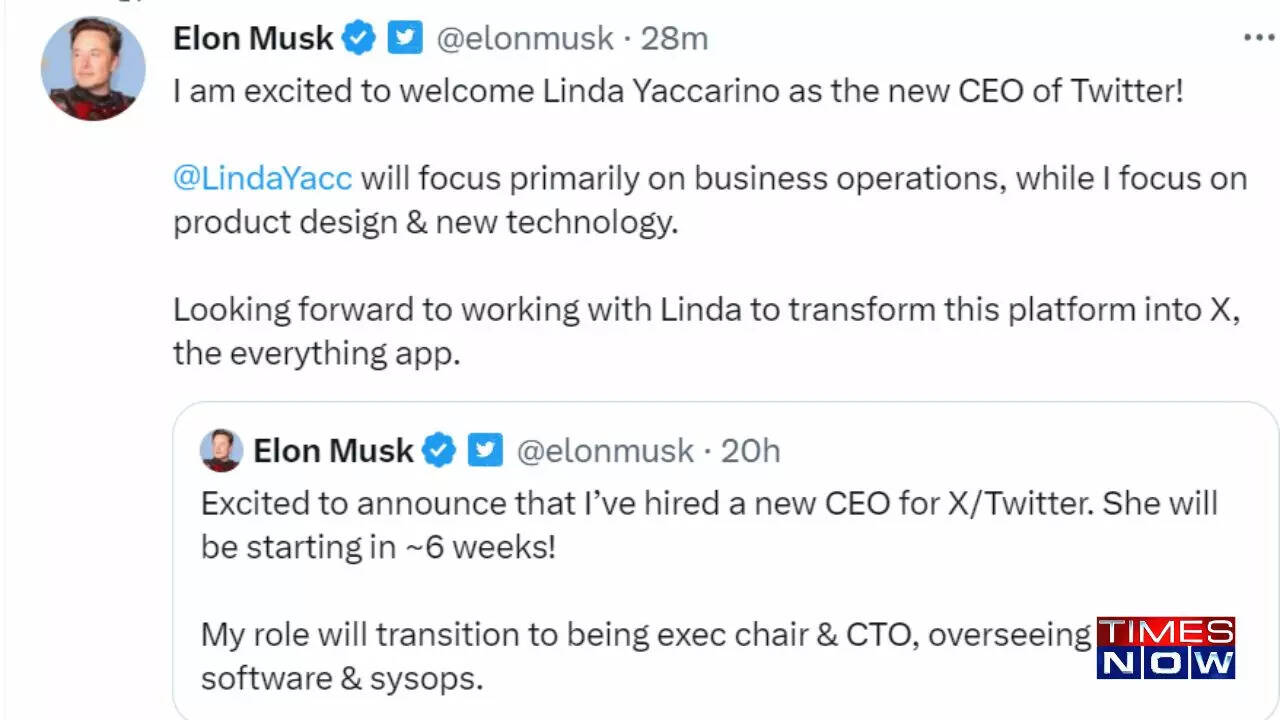Click the 20h timestamp on the quoted tweet
This screenshot has height=720, width=1280.
point(750,451)
